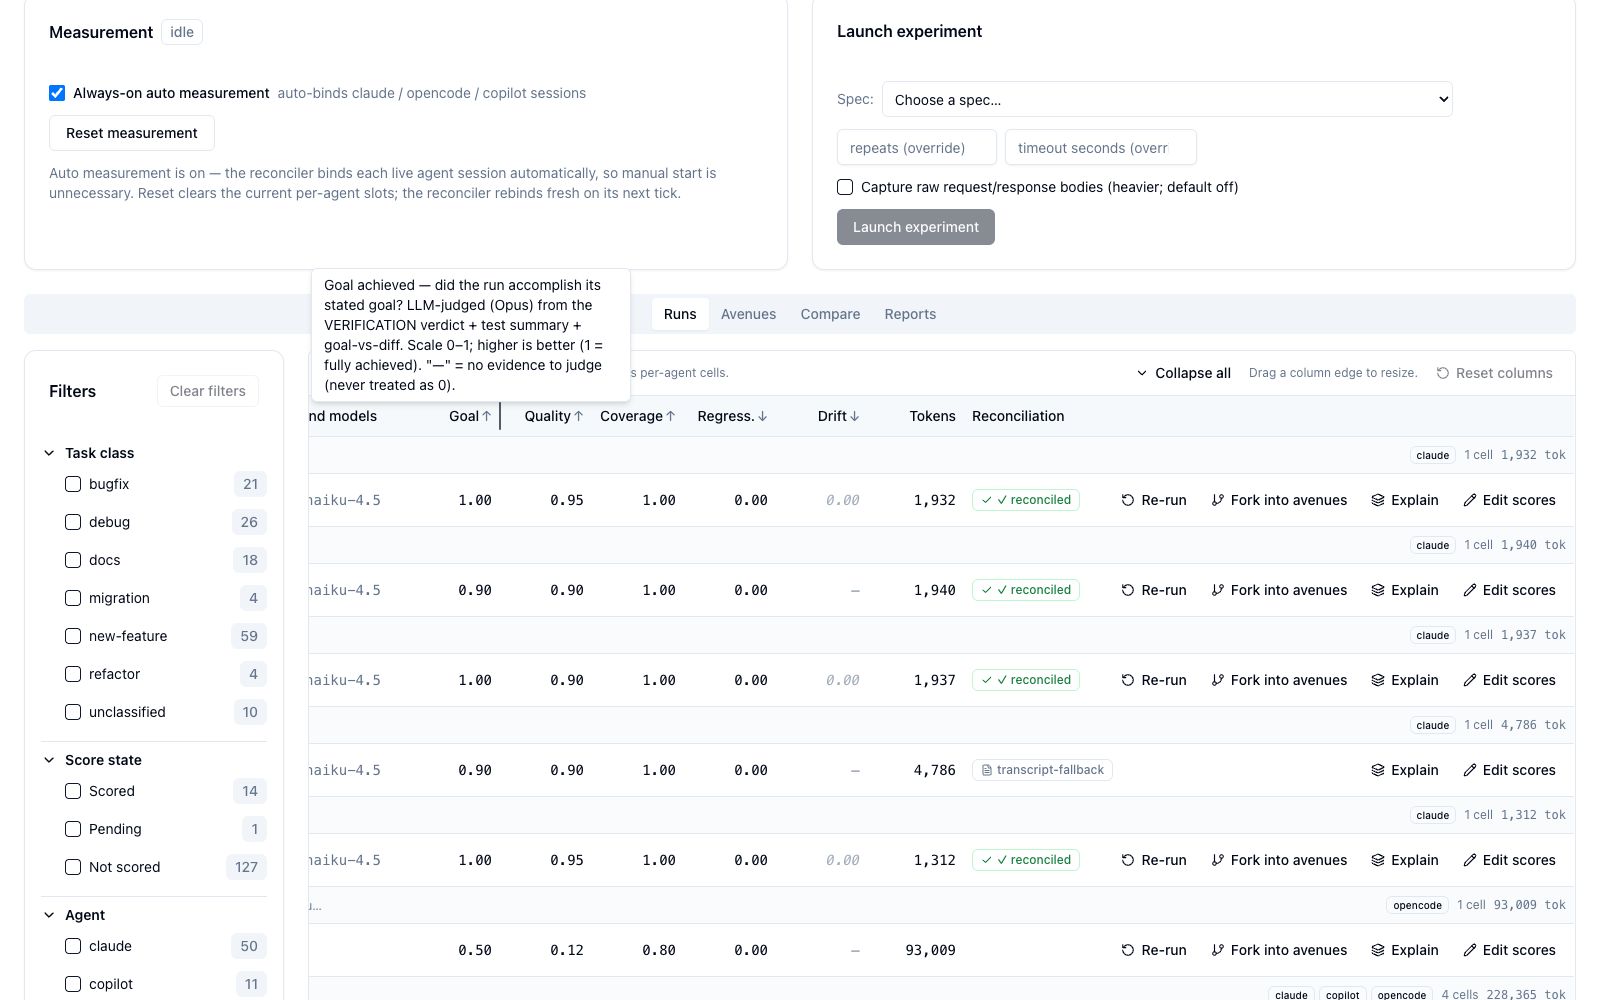Sort by the Quality column header
Viewport: 1600px width, 1000px height.
coord(554,416)
